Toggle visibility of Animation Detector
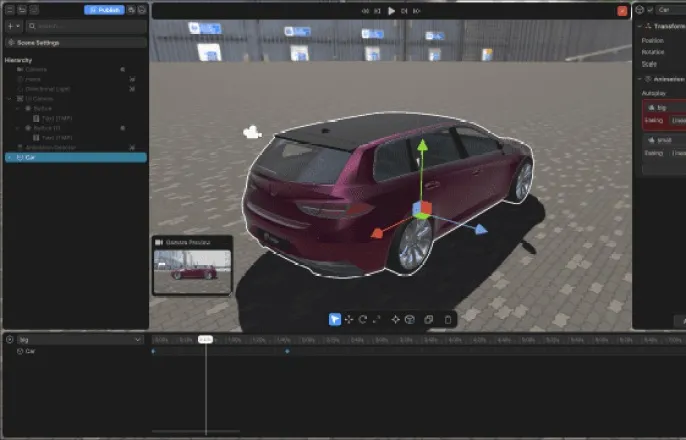Image resolution: width=686 pixels, height=440 pixels. [x=132, y=147]
